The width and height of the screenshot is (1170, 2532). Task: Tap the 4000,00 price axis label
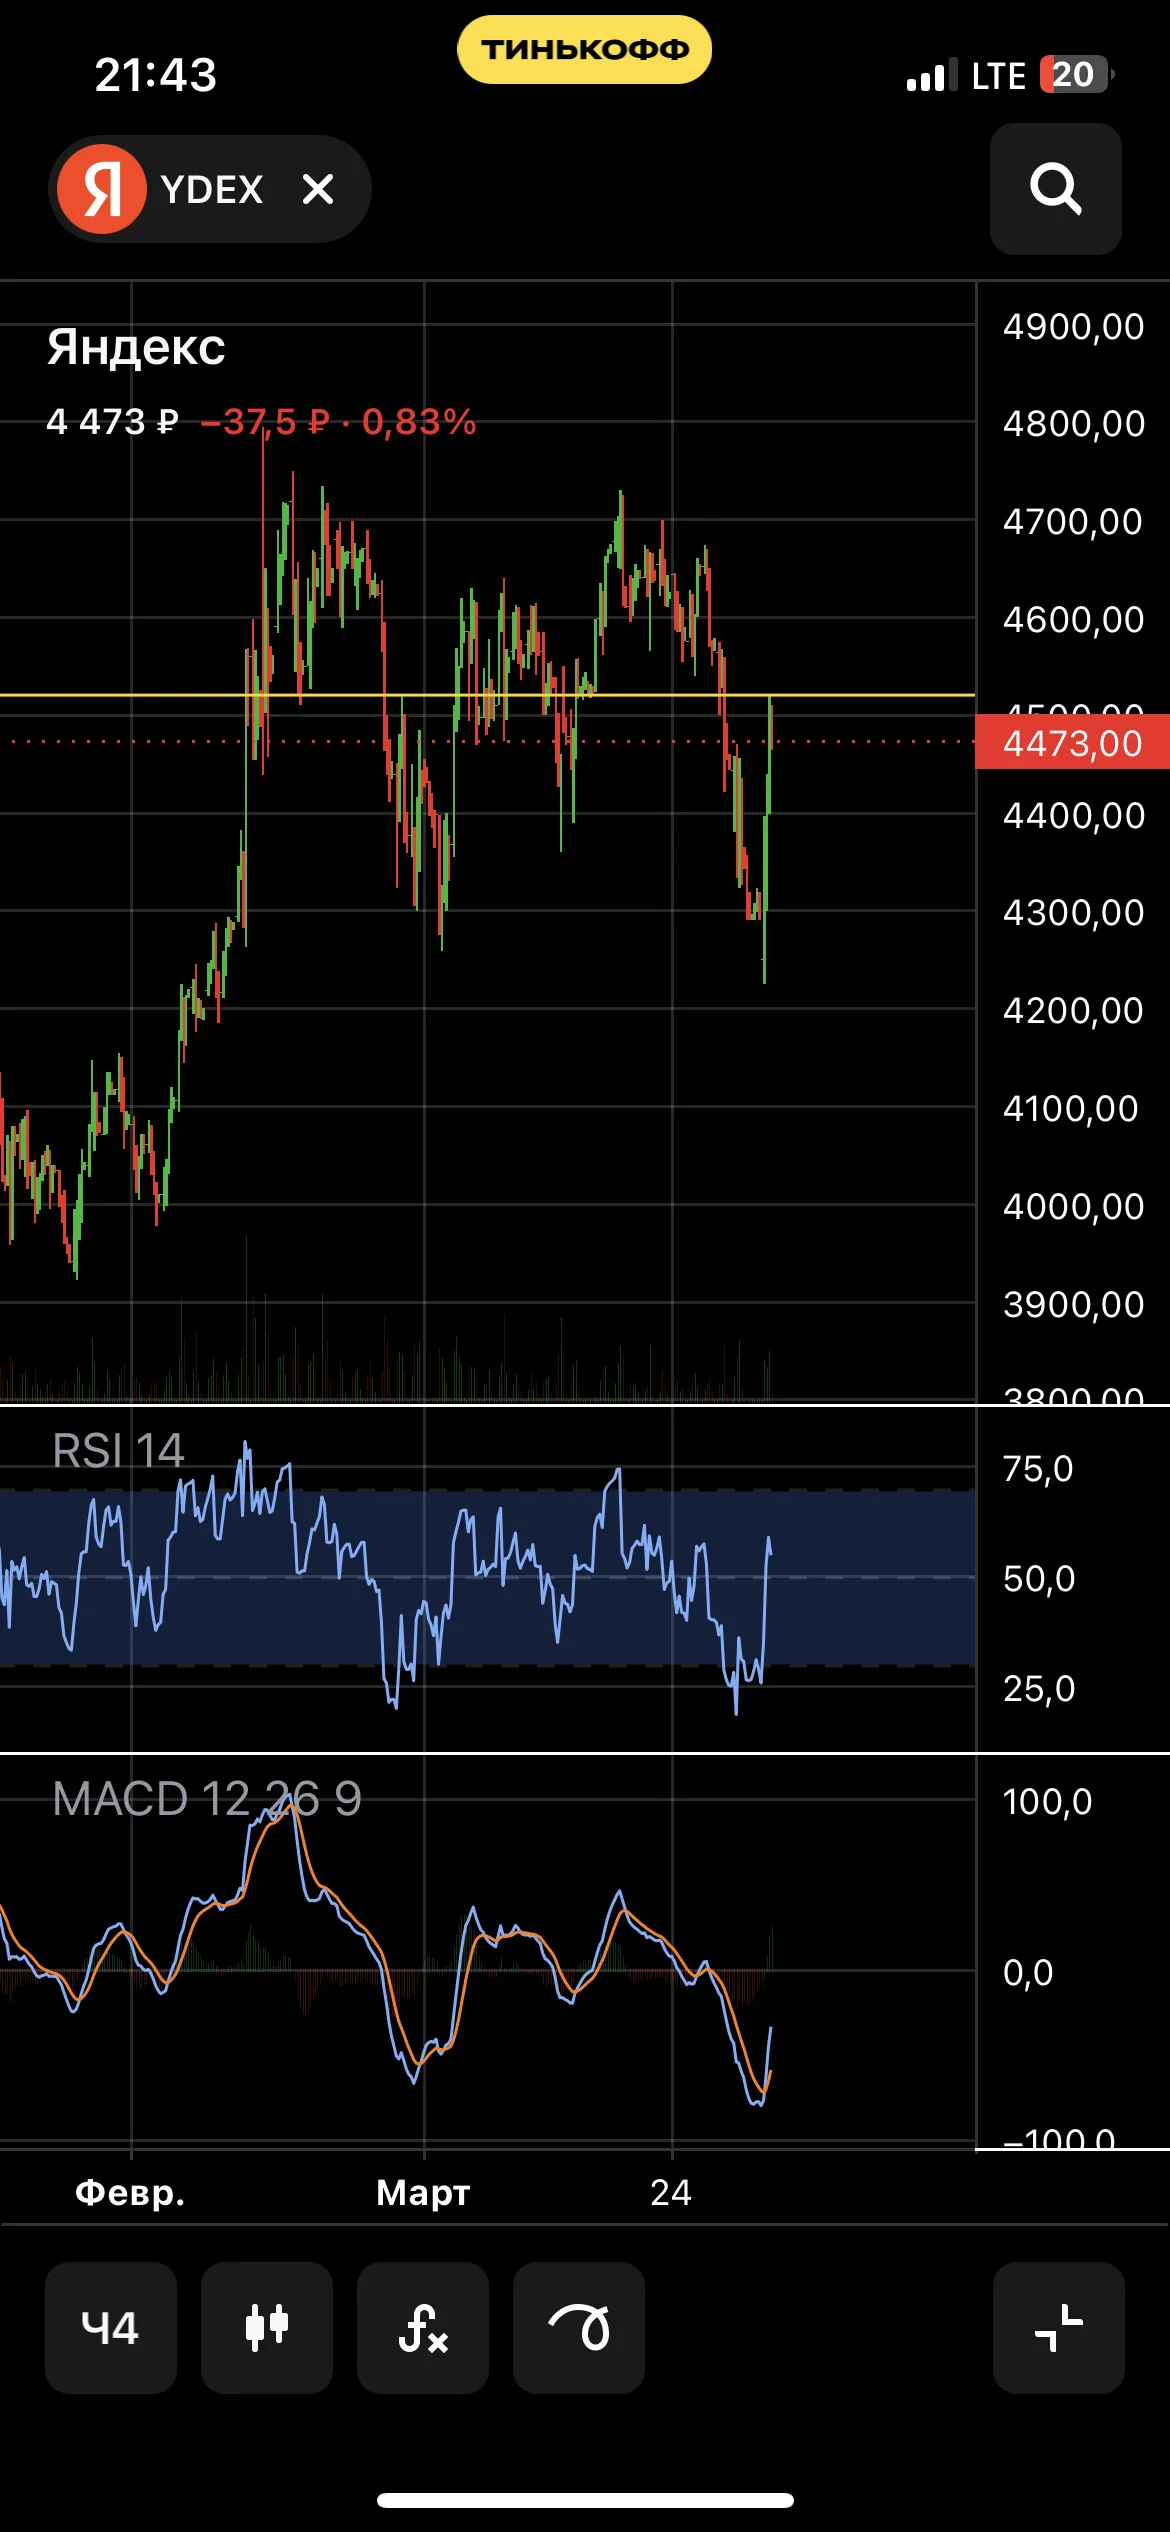click(1074, 1206)
